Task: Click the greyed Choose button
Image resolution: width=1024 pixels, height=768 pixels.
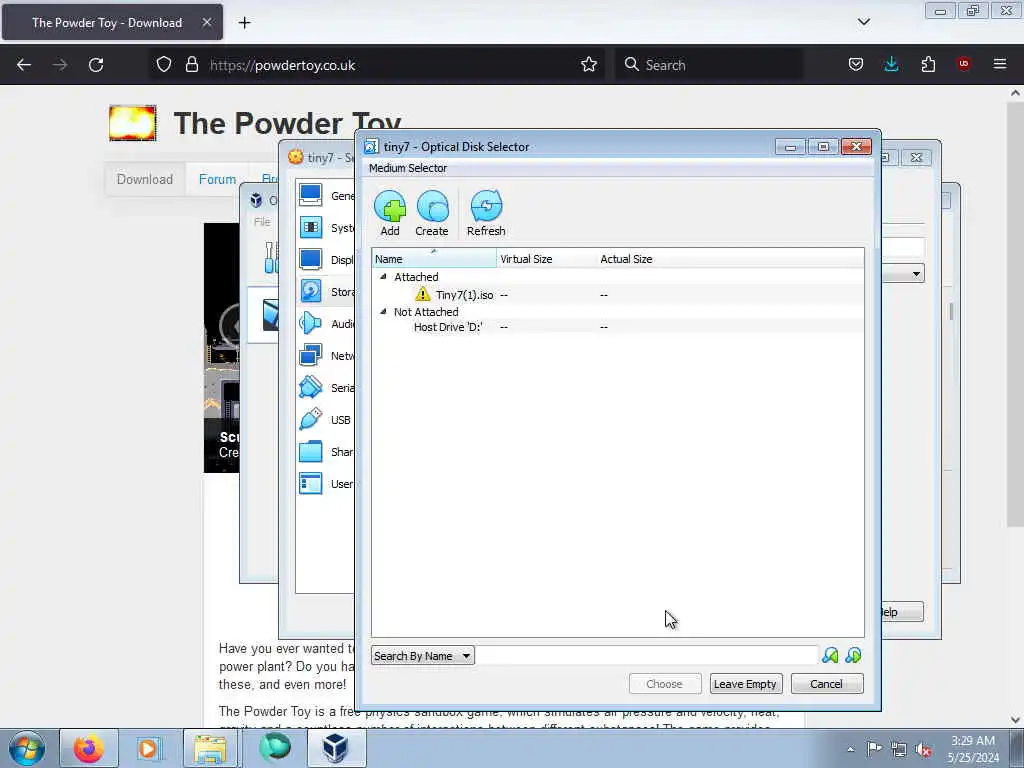Action: pos(665,684)
